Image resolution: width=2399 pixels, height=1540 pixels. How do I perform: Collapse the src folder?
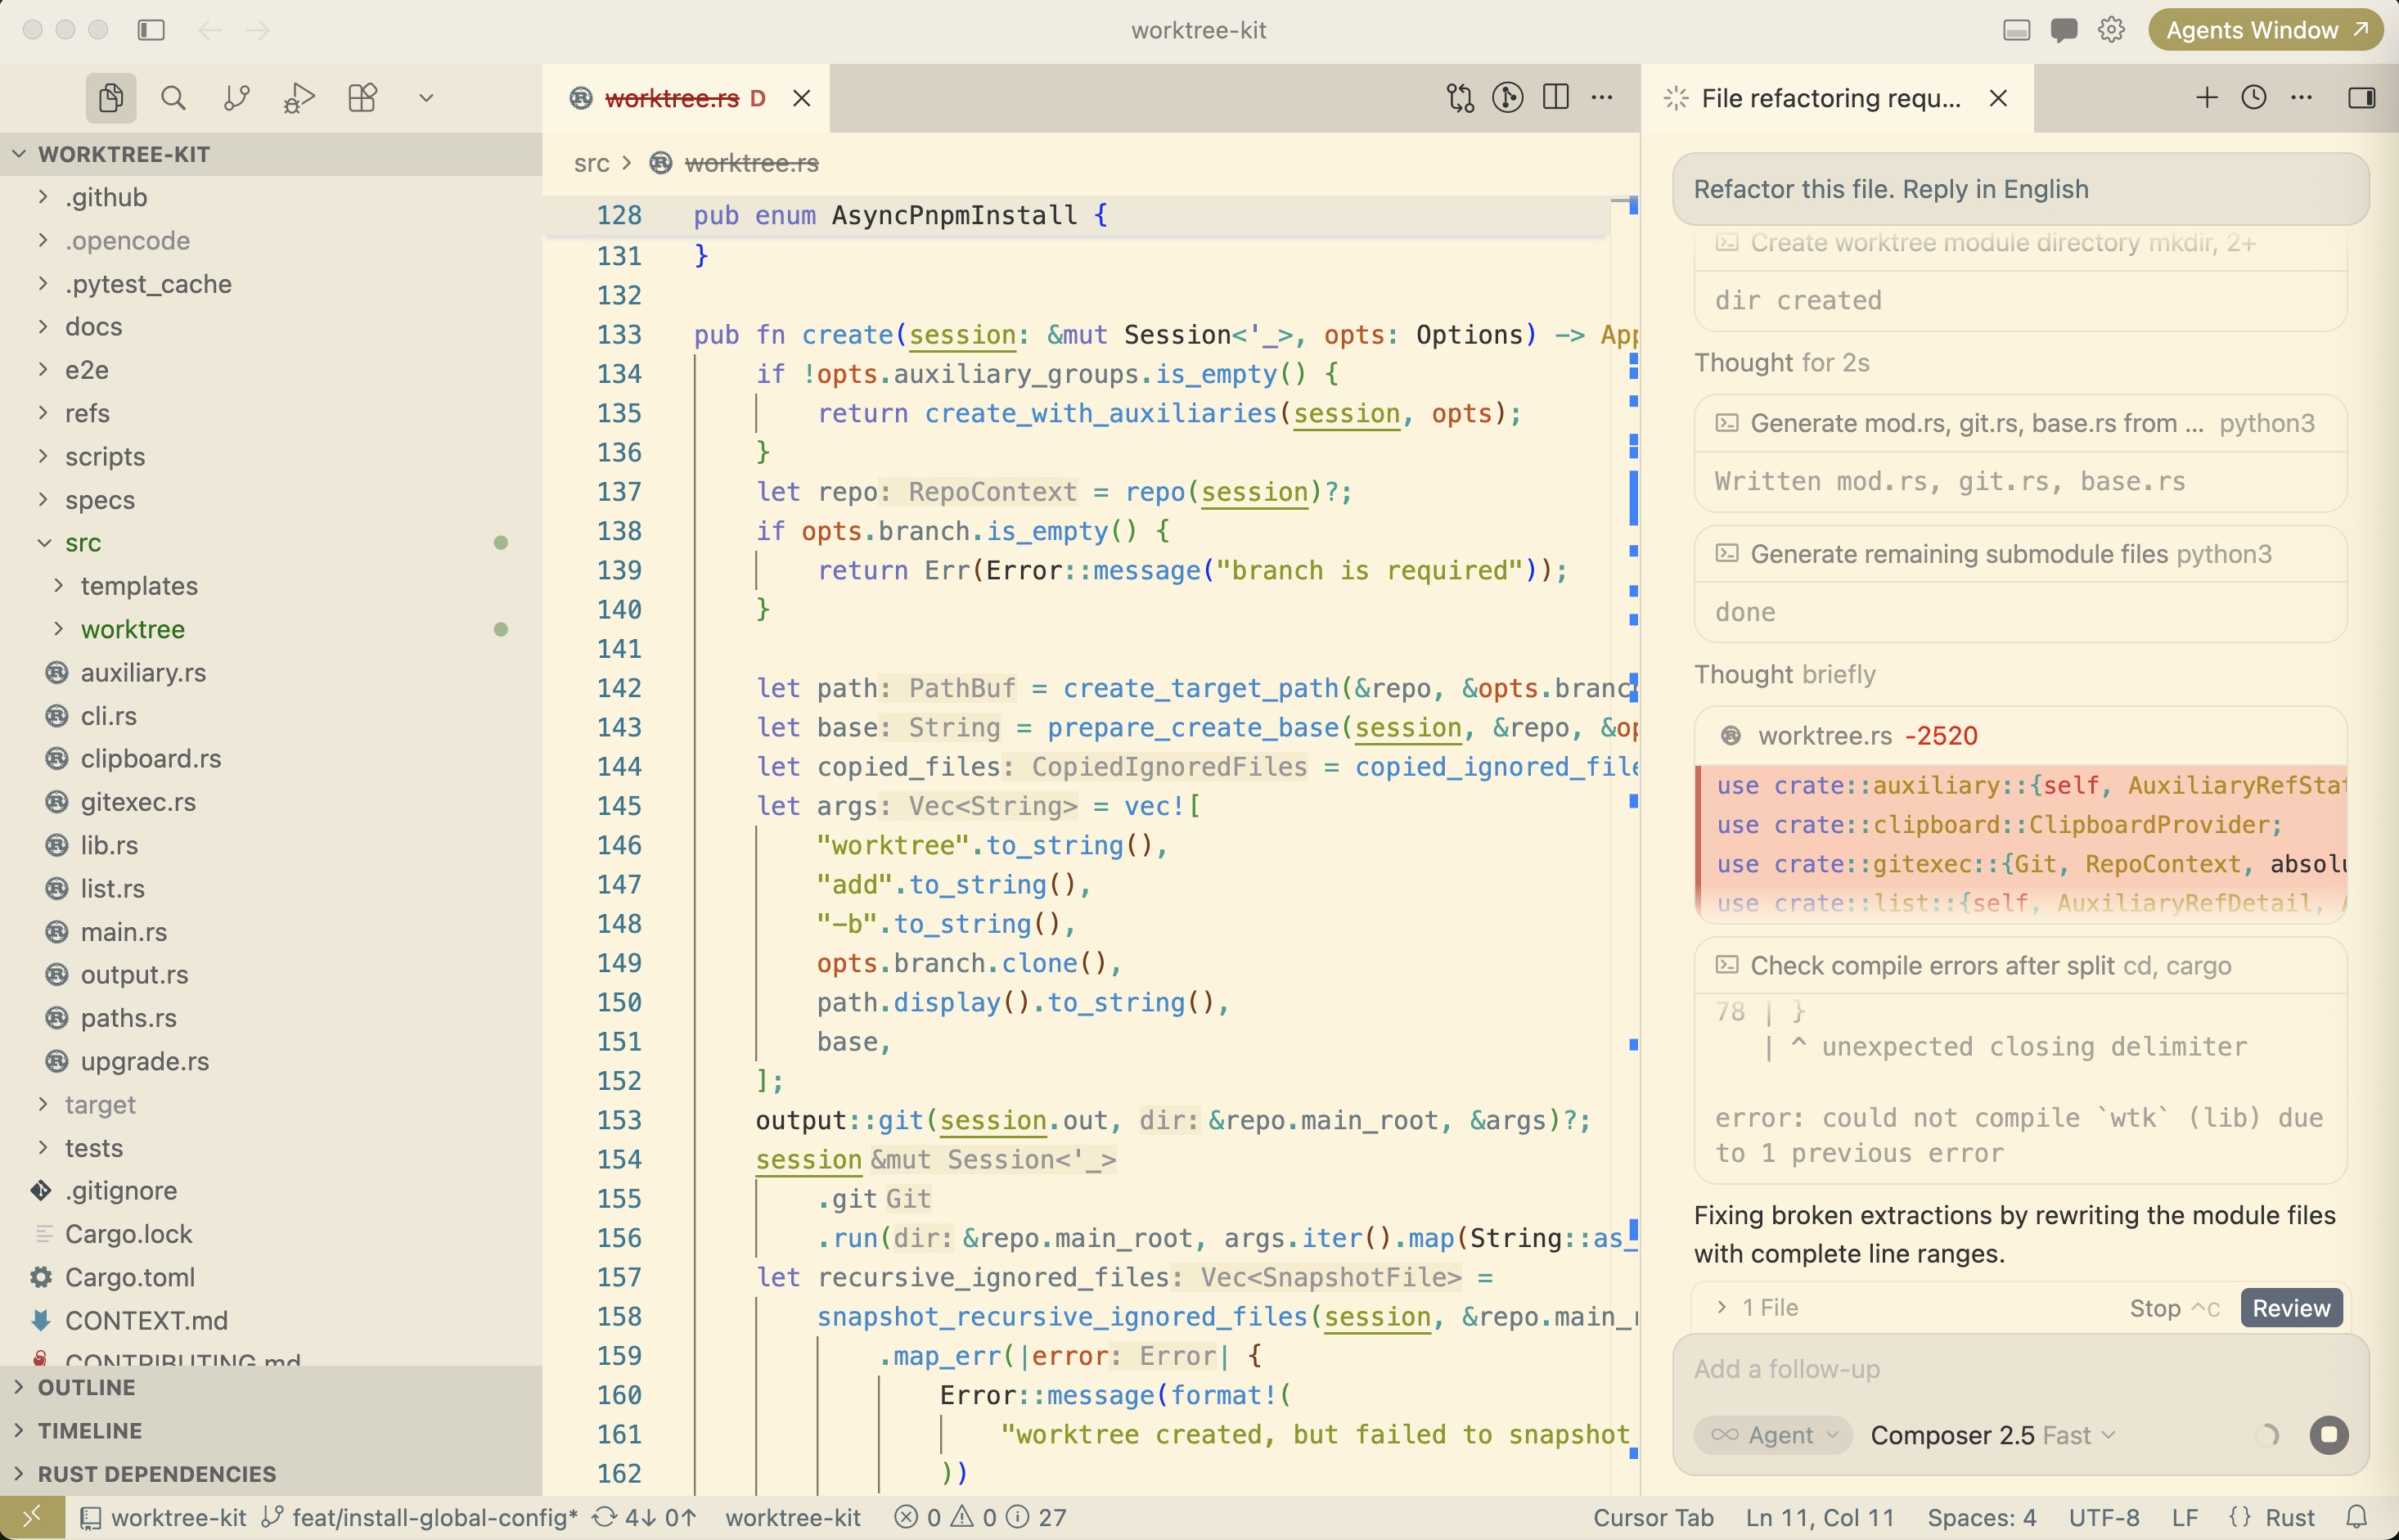[271, 543]
